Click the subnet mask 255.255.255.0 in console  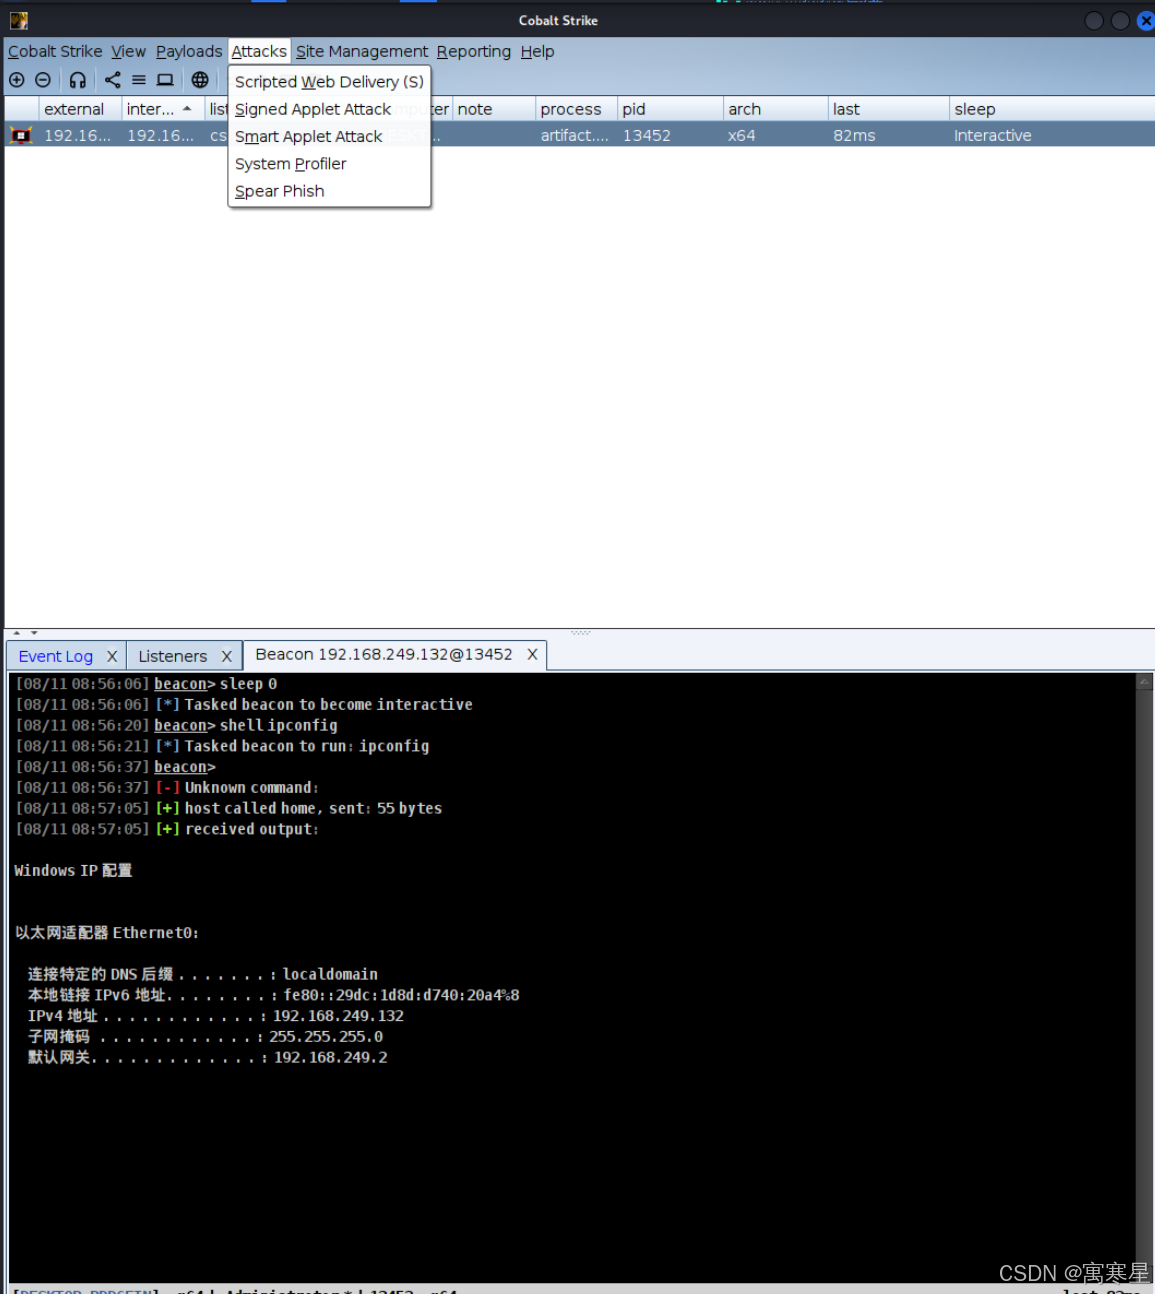pos(326,1037)
